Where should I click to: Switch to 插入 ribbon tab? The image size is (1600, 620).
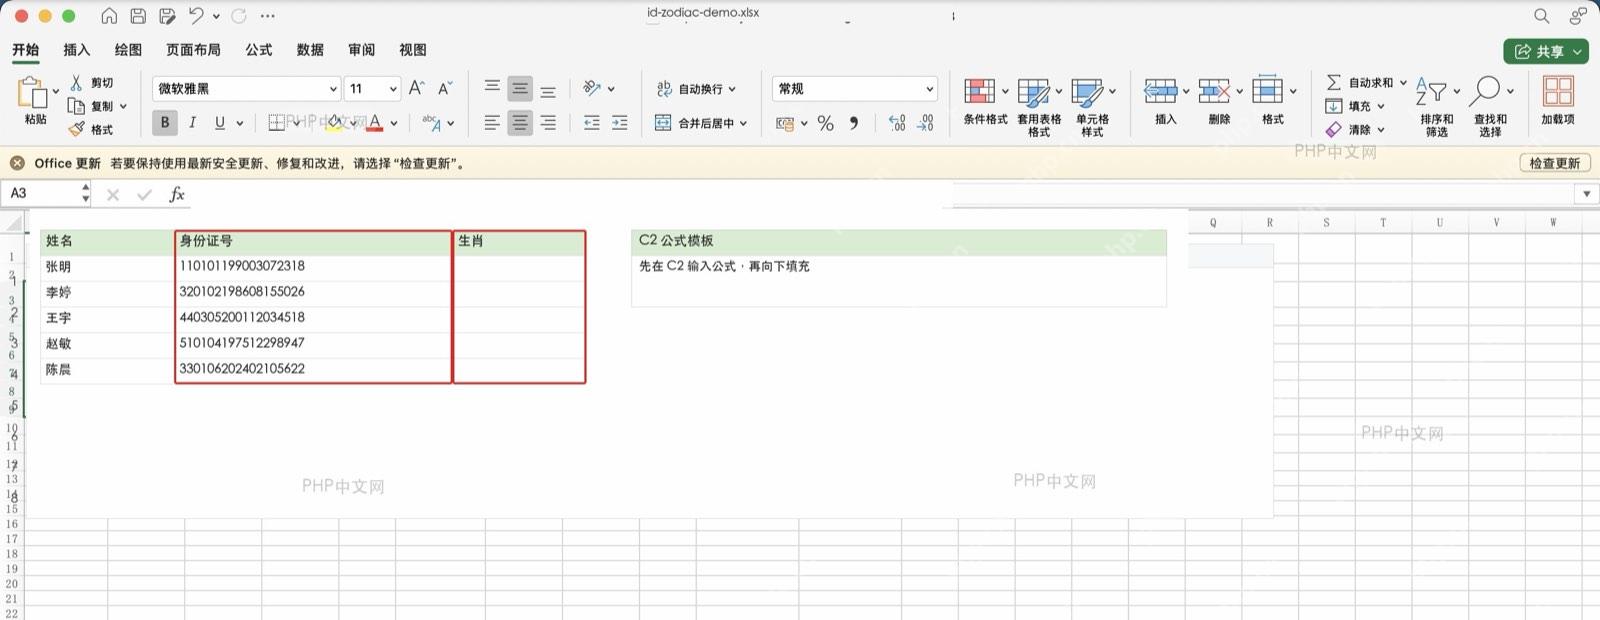tap(77, 50)
